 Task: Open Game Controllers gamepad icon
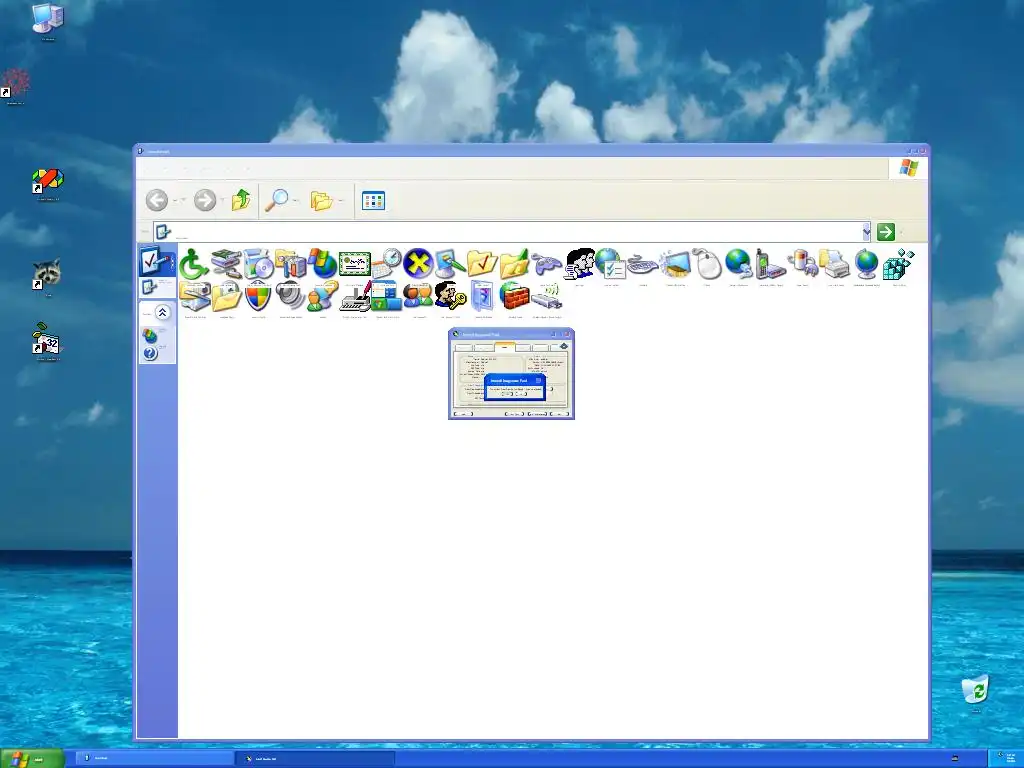pos(547,264)
